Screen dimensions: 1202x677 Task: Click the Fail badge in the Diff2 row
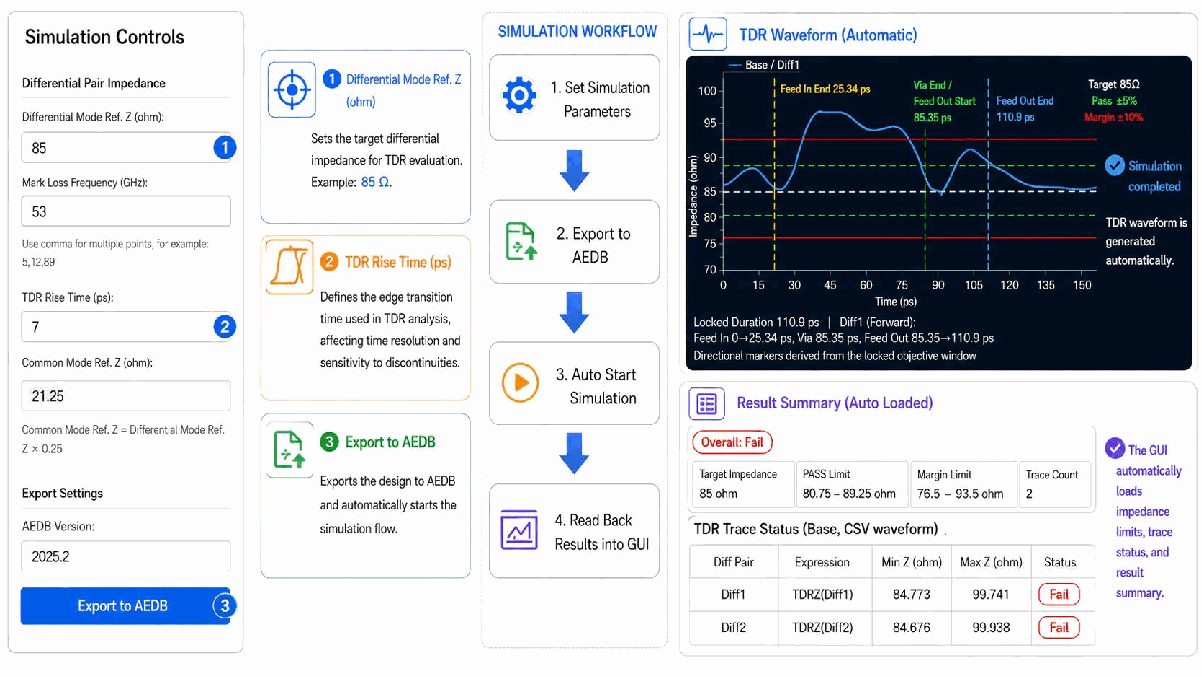1060,628
